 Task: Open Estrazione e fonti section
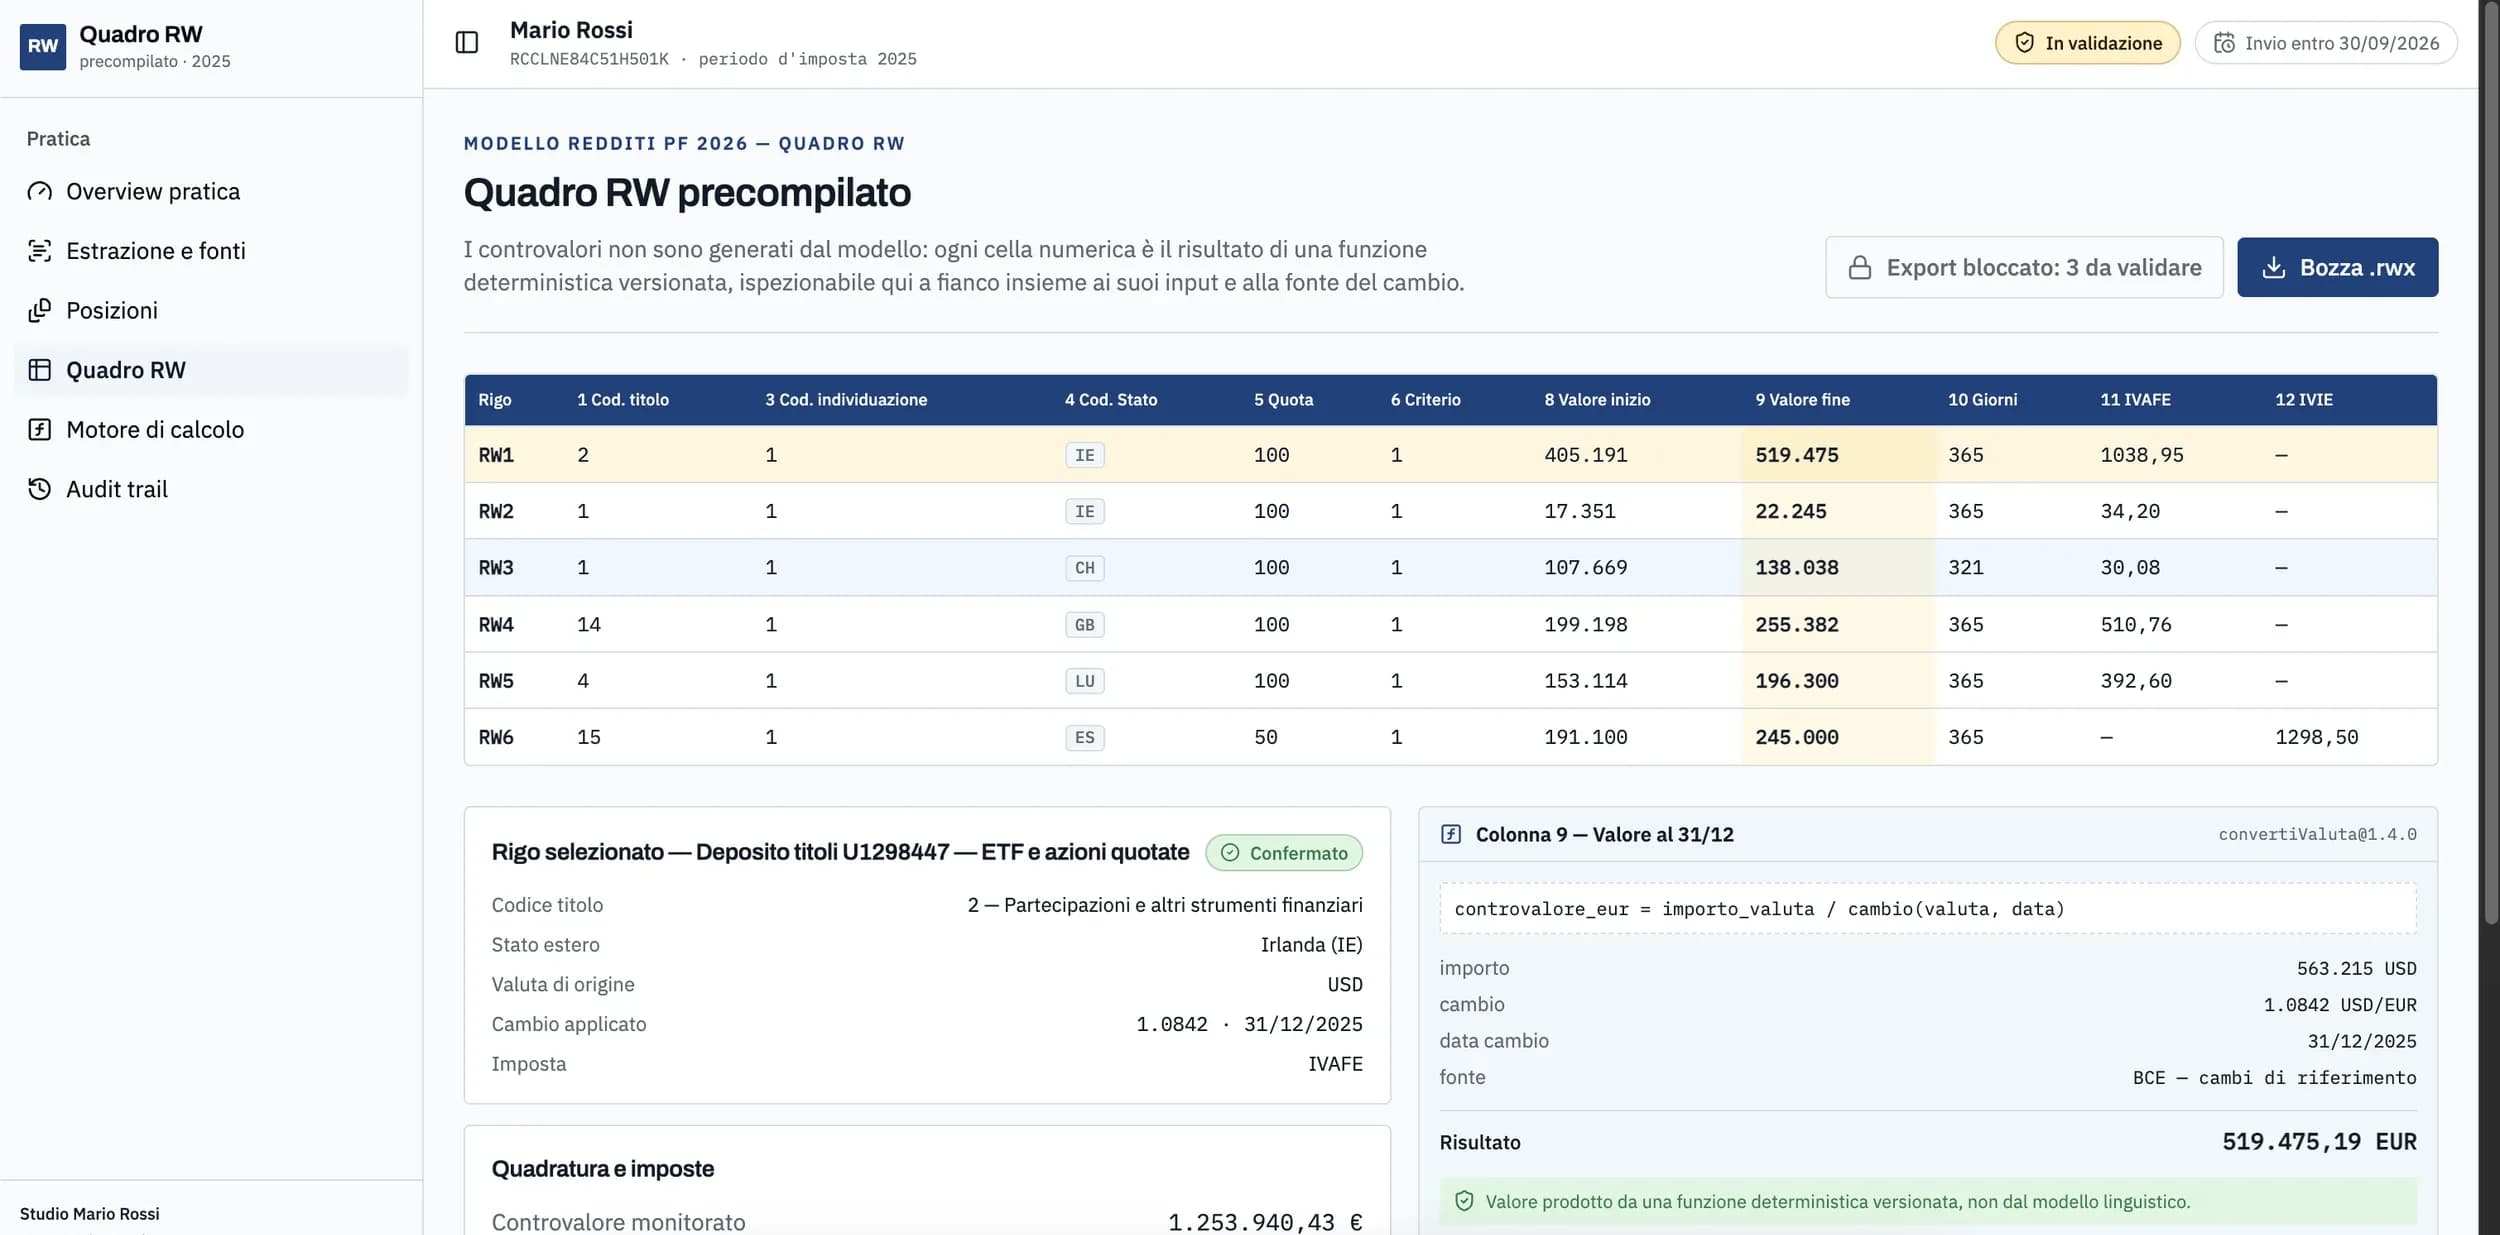point(211,251)
